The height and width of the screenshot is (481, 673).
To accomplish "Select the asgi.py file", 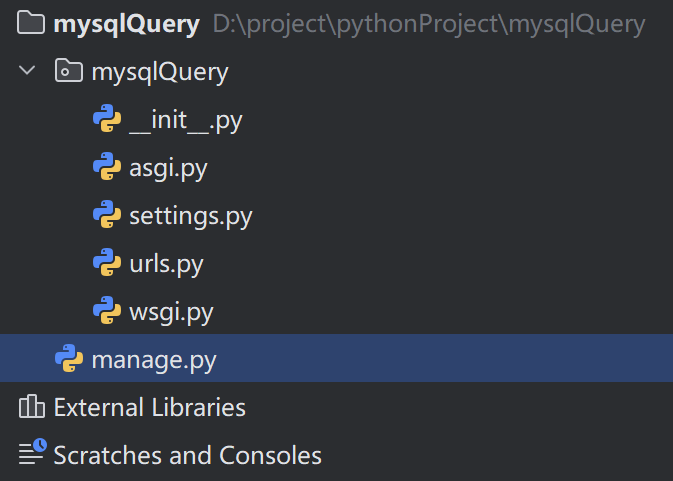I will [168, 168].
